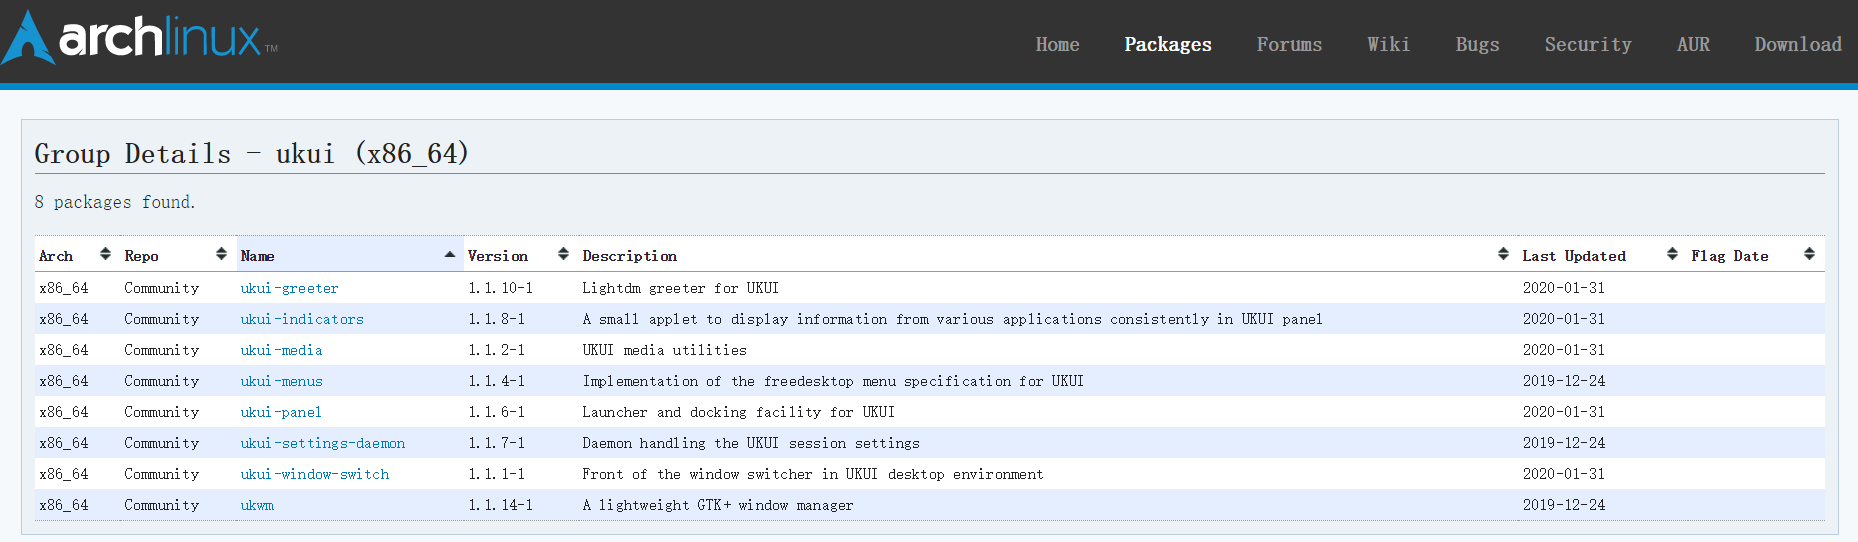Open the Forums page
Viewport: 1858px width, 542px height.
[x=1289, y=44]
